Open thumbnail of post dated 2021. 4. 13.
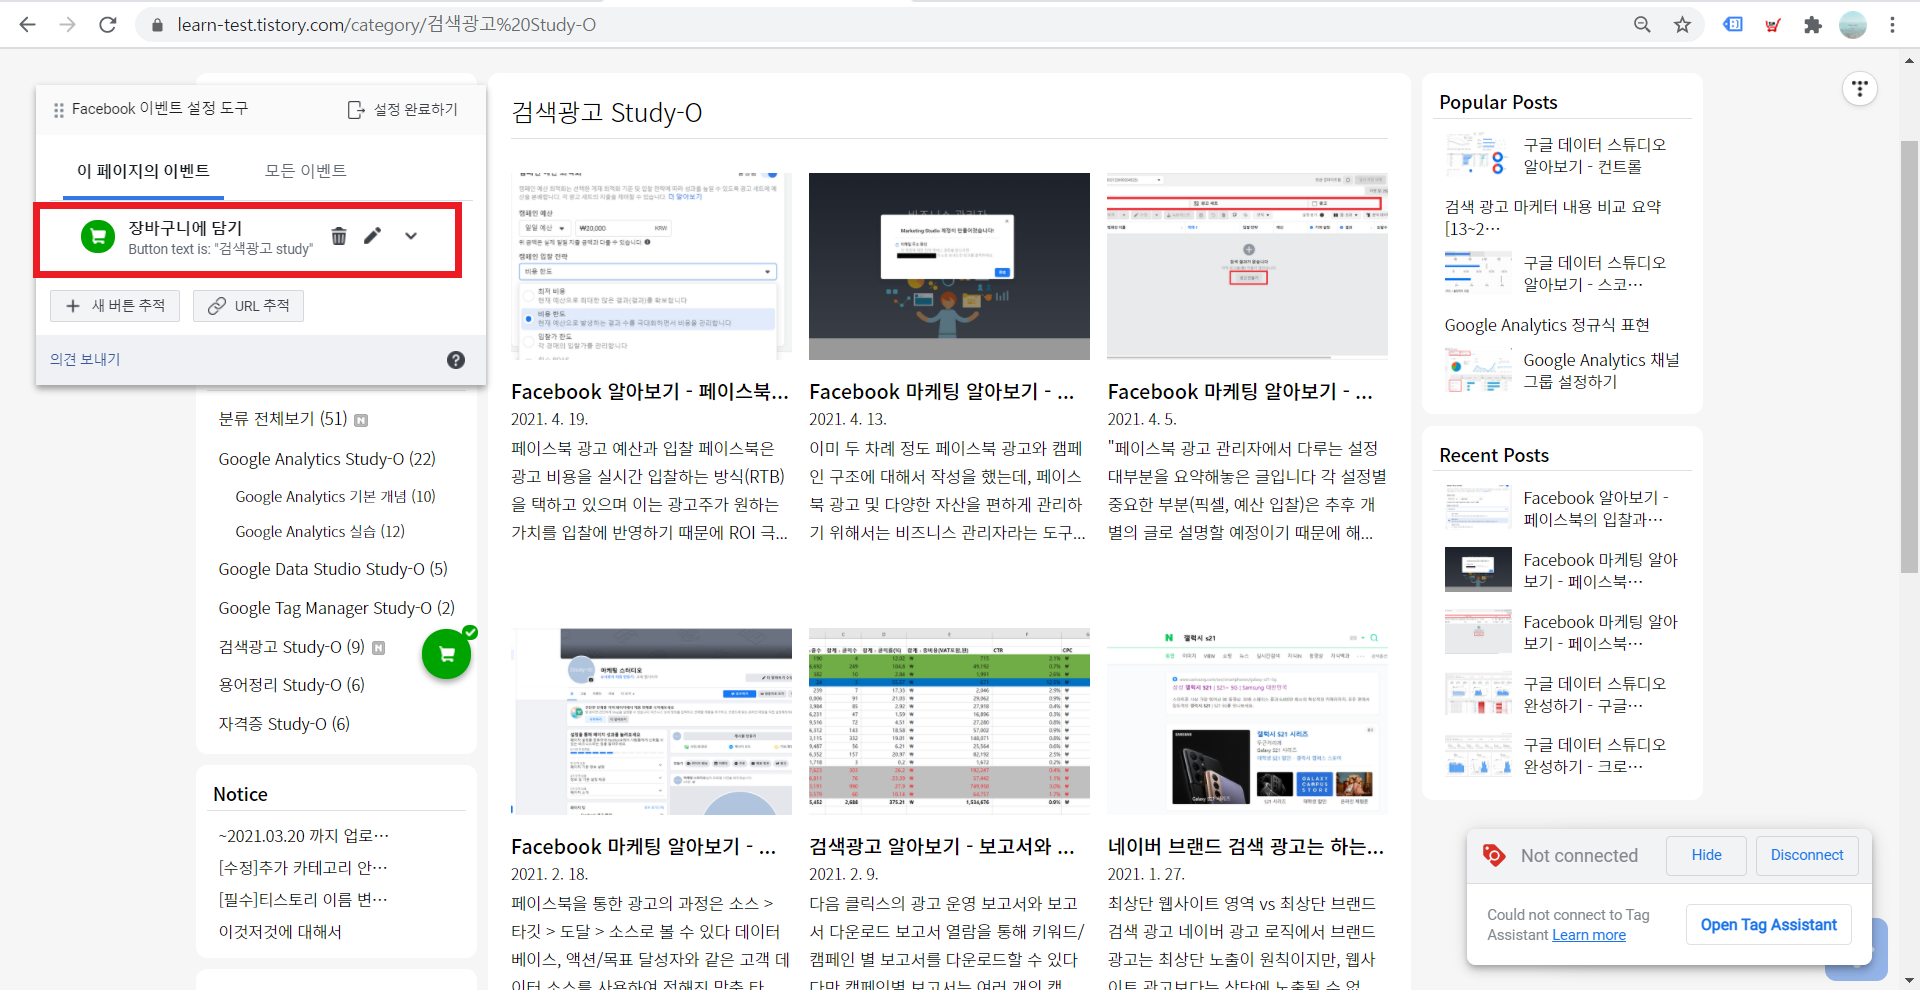This screenshot has width=1920, height=990. click(x=949, y=266)
